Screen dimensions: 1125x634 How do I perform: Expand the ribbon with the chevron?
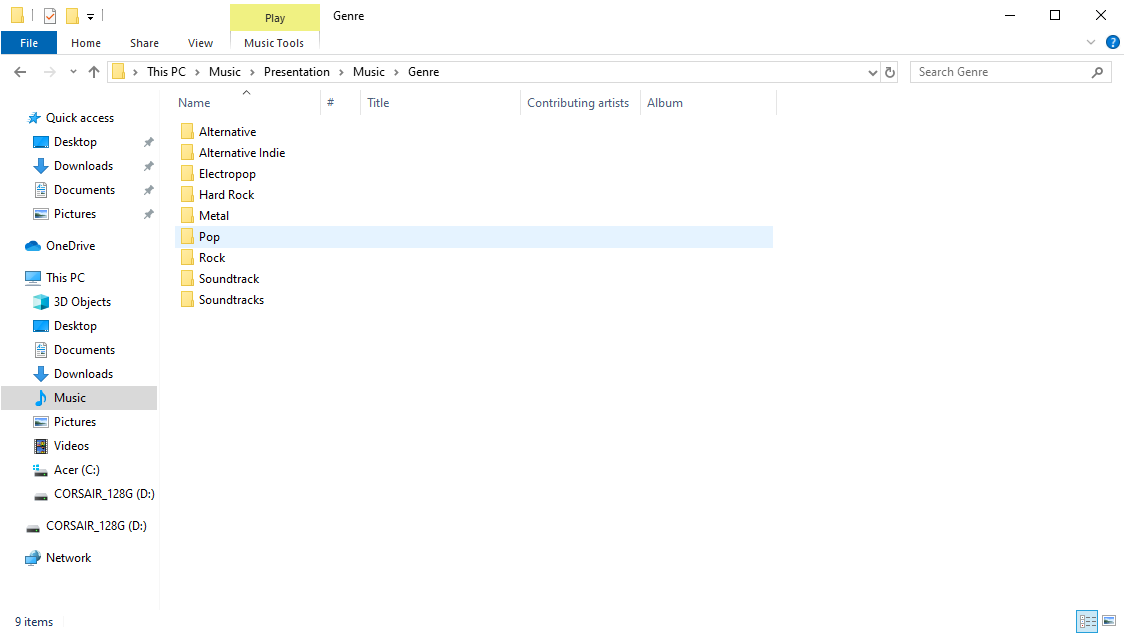1091,42
